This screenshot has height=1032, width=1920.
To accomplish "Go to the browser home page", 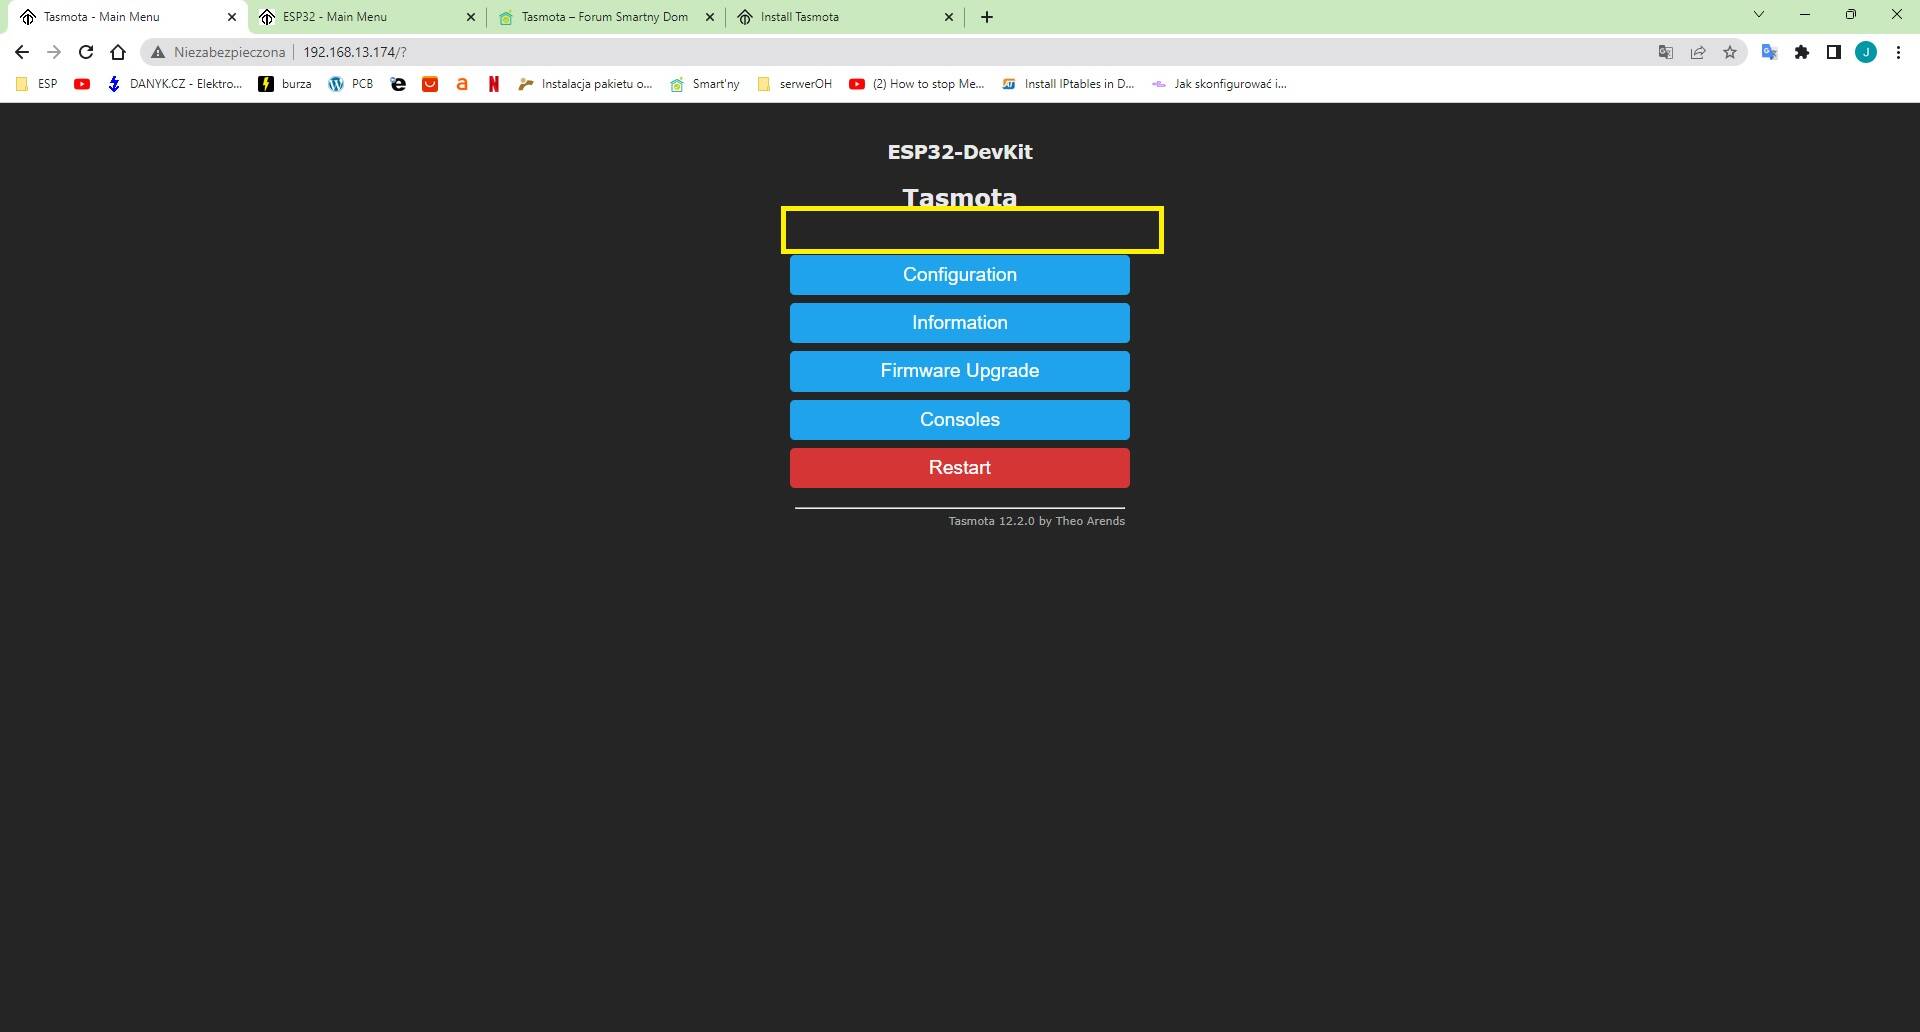I will pyautogui.click(x=118, y=52).
